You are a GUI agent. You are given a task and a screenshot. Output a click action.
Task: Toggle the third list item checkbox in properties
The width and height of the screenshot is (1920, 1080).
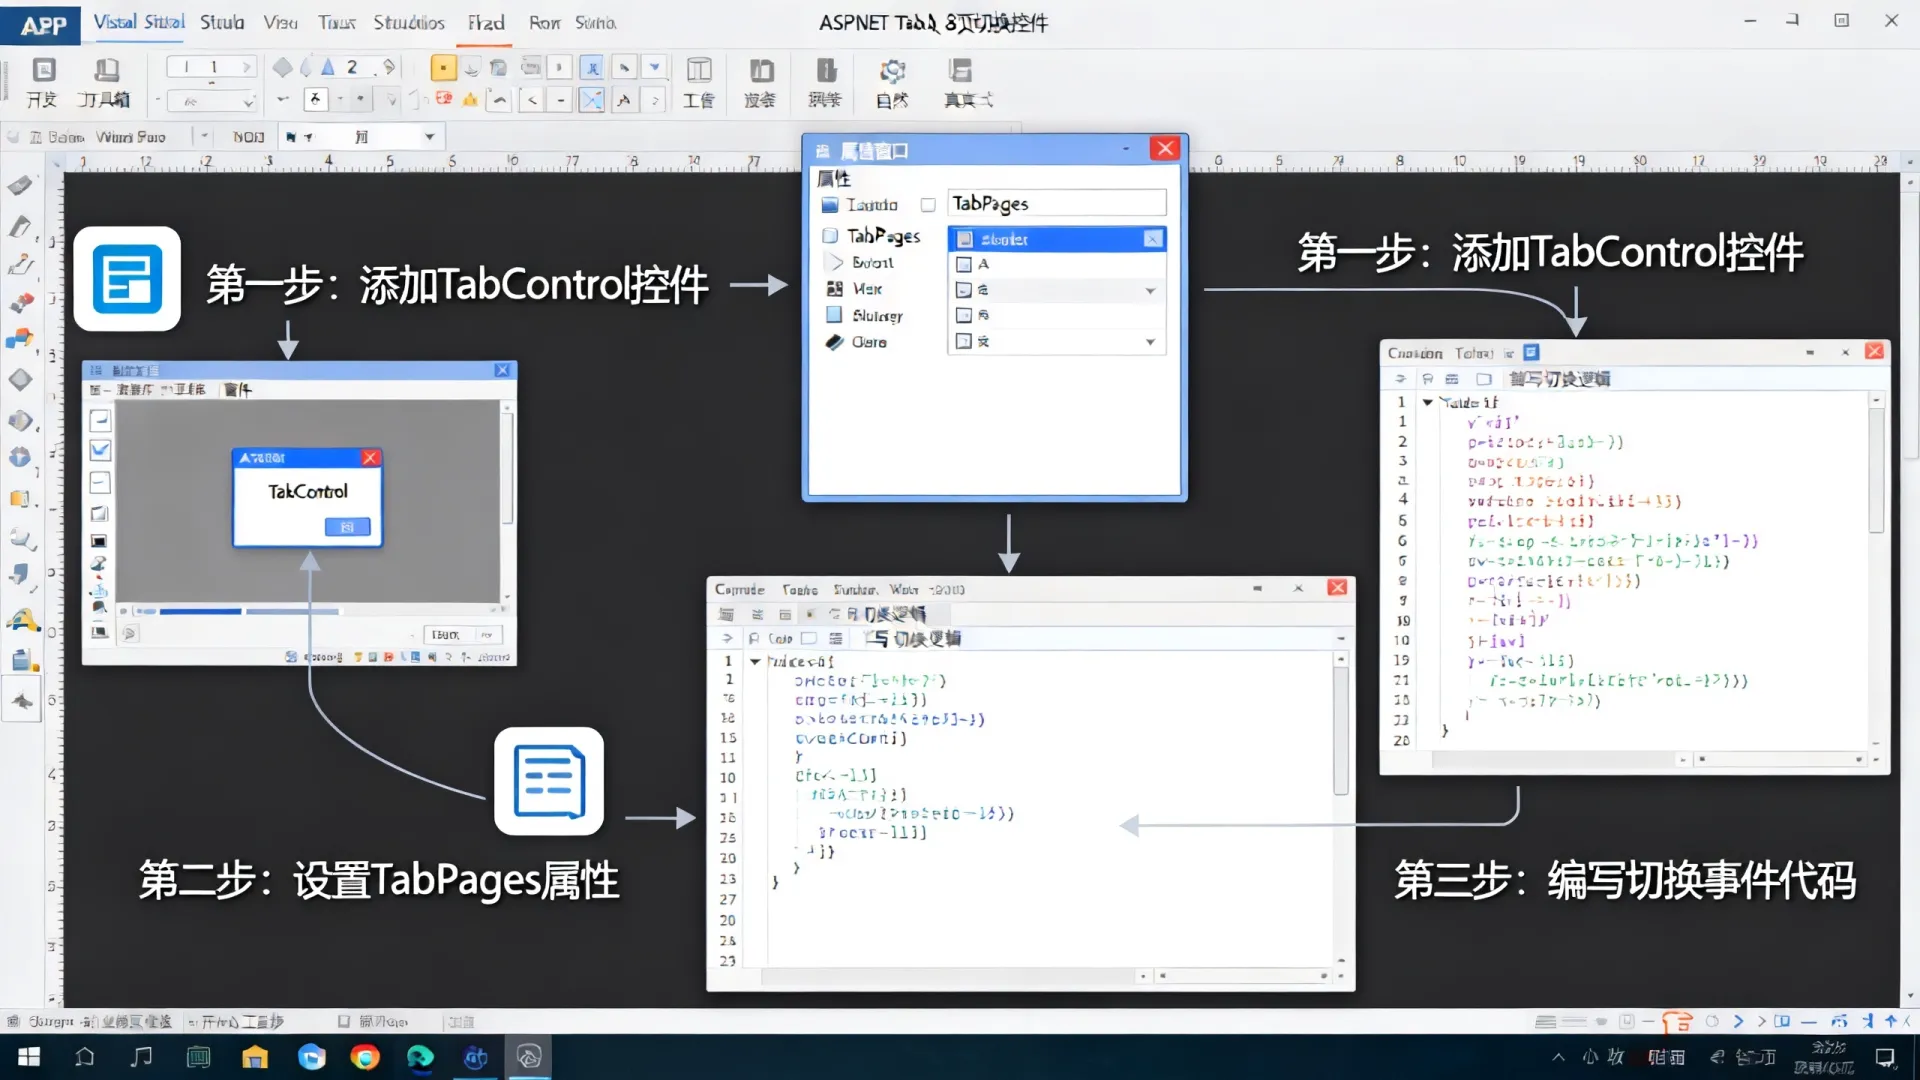click(964, 290)
